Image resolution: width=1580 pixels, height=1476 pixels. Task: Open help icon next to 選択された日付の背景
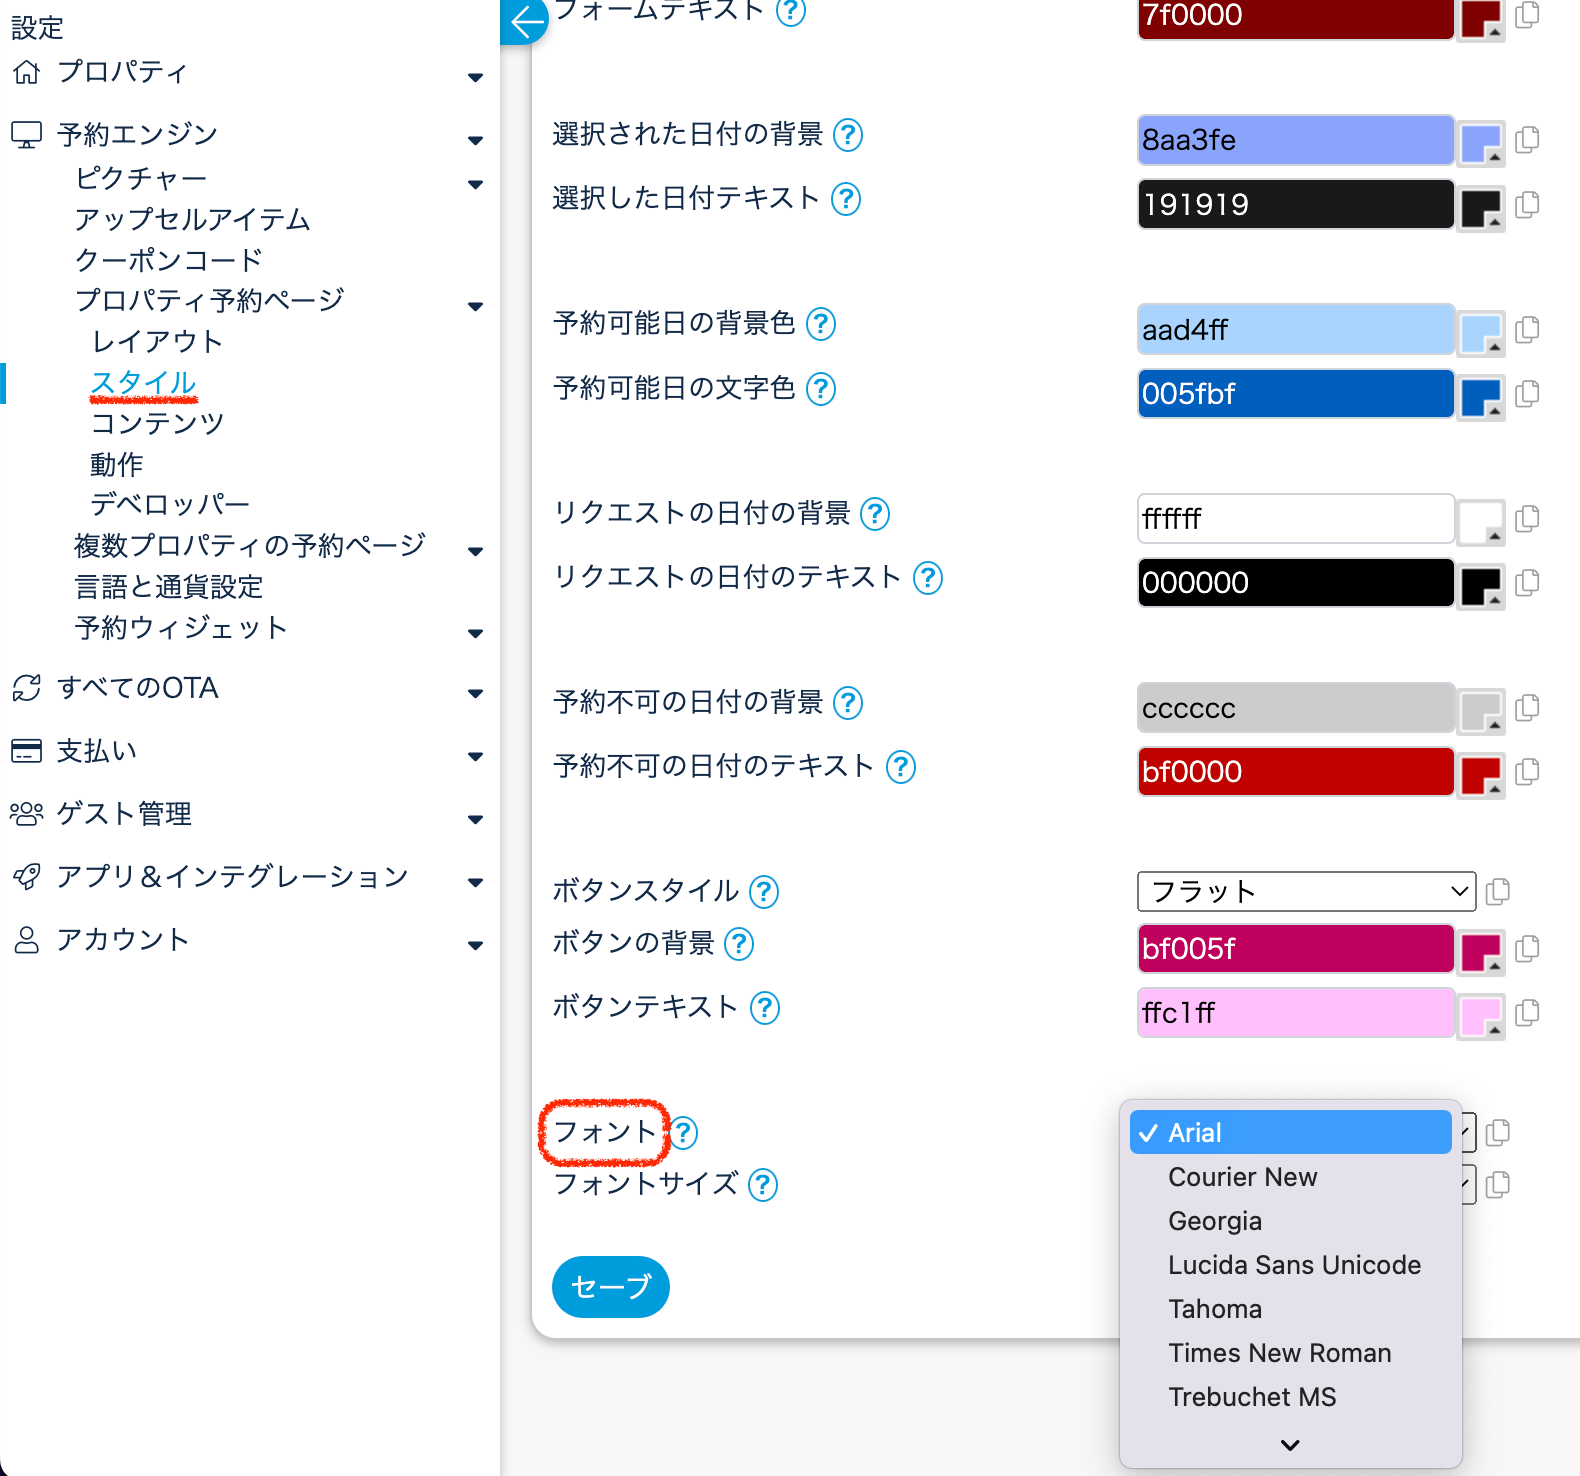point(848,135)
